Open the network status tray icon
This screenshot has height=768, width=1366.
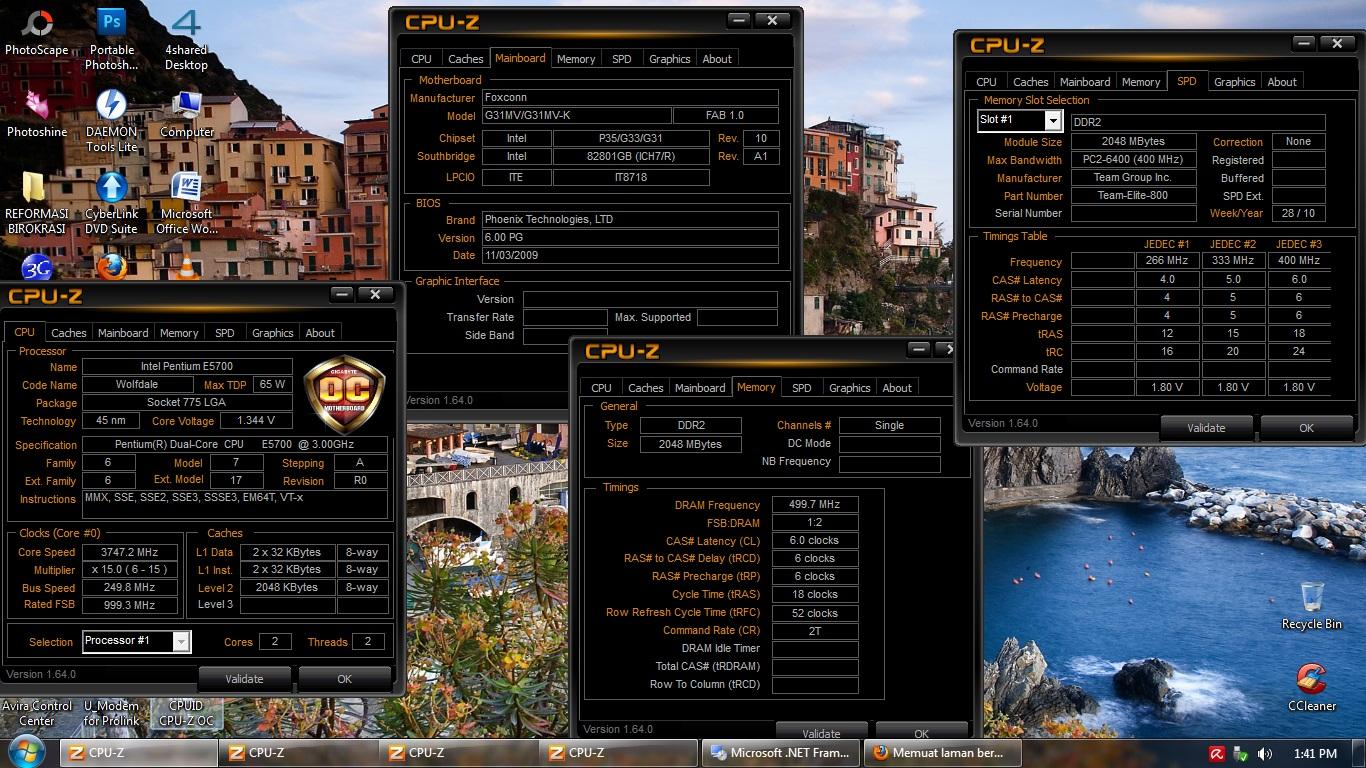coord(1241,754)
